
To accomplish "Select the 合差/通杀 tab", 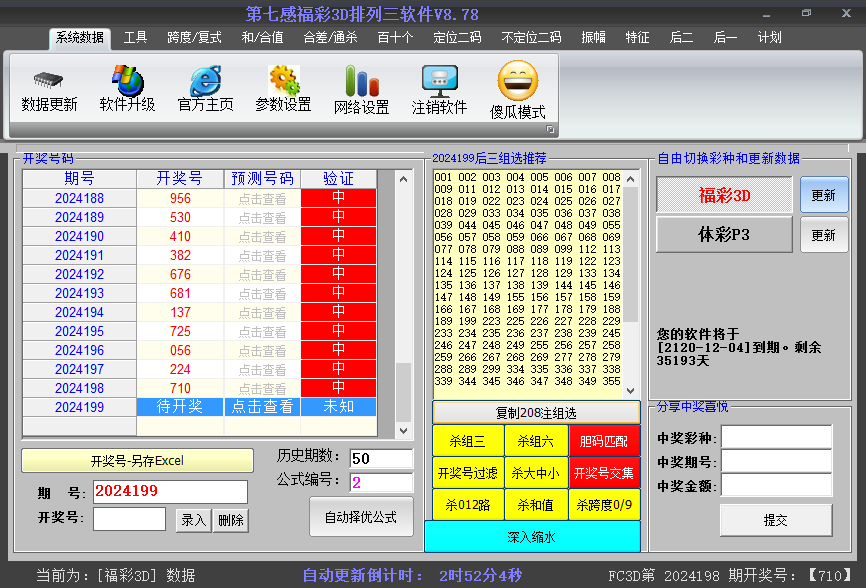I will pos(330,38).
